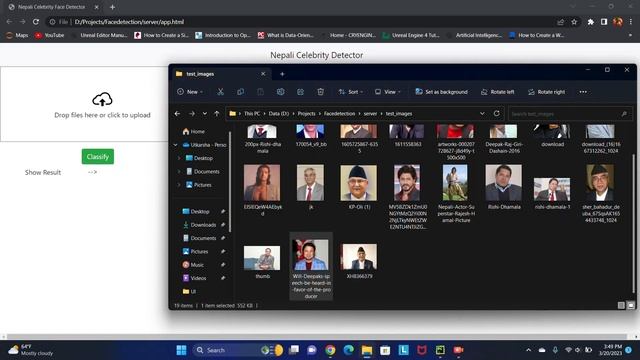Screen dimensions: 640x360
Task: Open Chrome extensions puzzle icon
Action: click(591, 22)
